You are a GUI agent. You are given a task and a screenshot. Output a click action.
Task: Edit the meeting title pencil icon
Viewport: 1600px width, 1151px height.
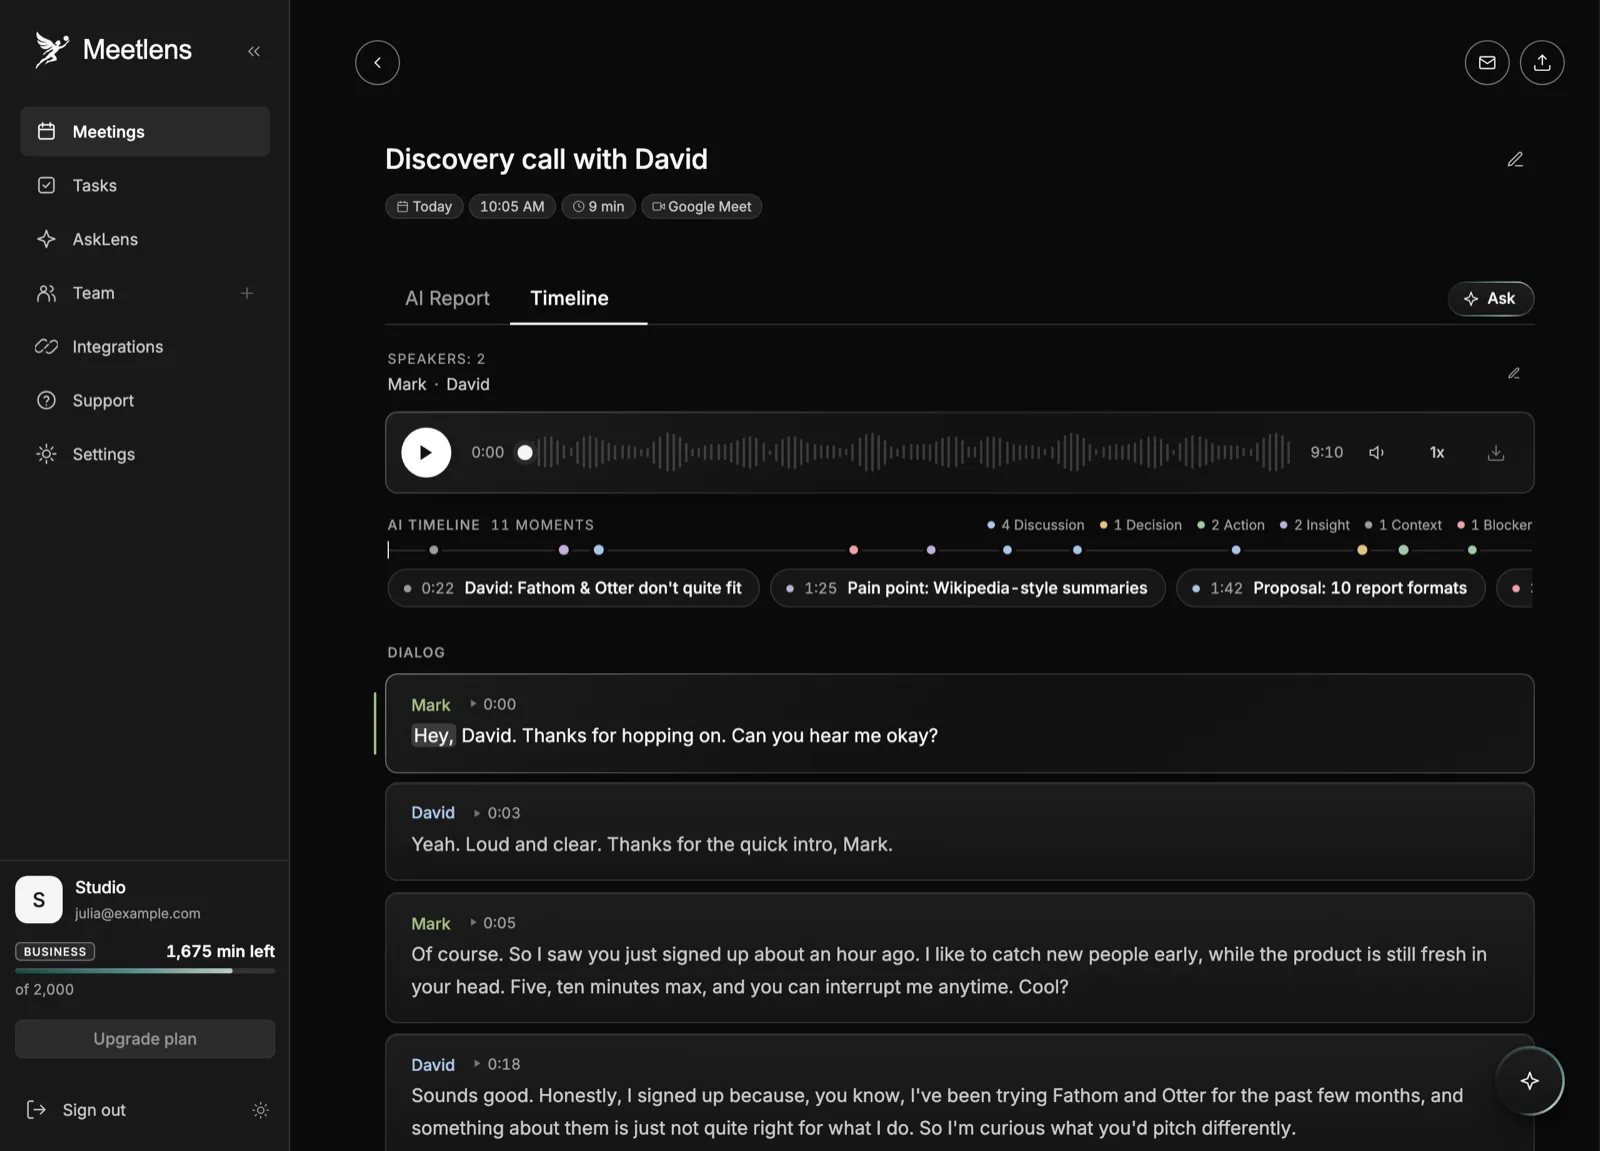[x=1515, y=159]
